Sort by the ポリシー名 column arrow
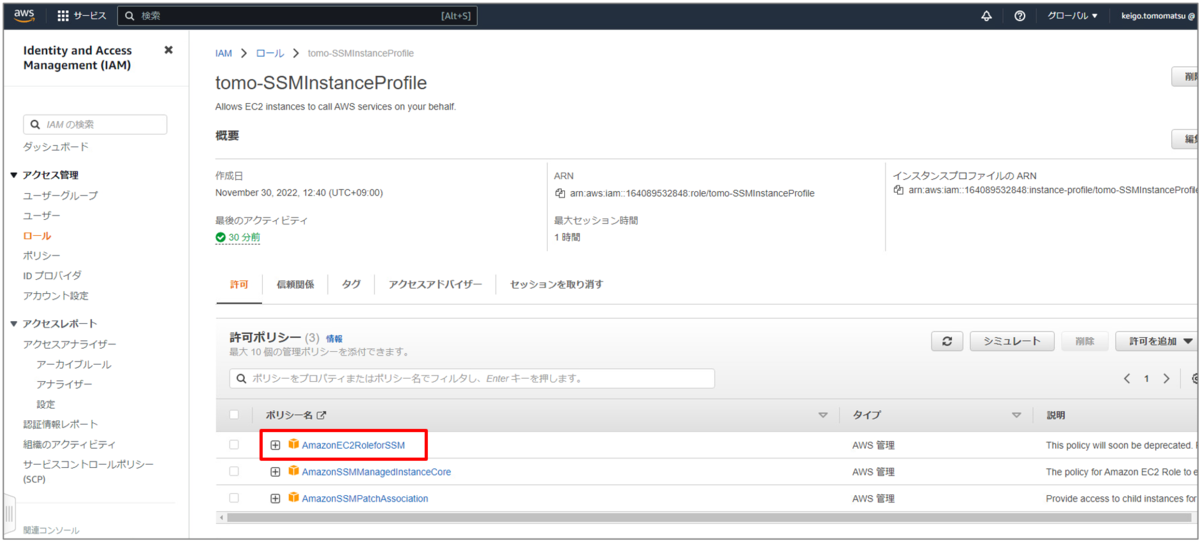Image resolution: width=1200 pixels, height=543 pixels. coord(823,415)
